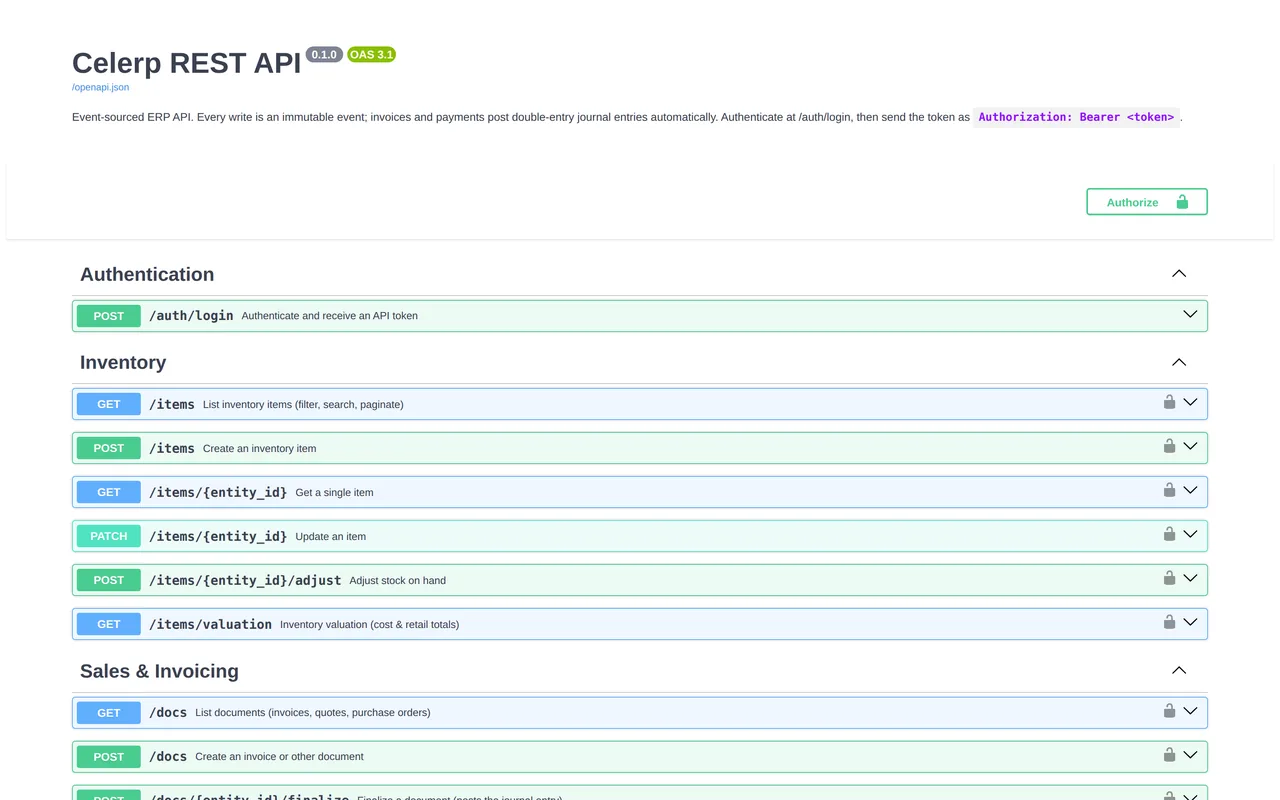Open the /openapi.json link
Image resolution: width=1280 pixels, height=800 pixels.
[x=100, y=87]
